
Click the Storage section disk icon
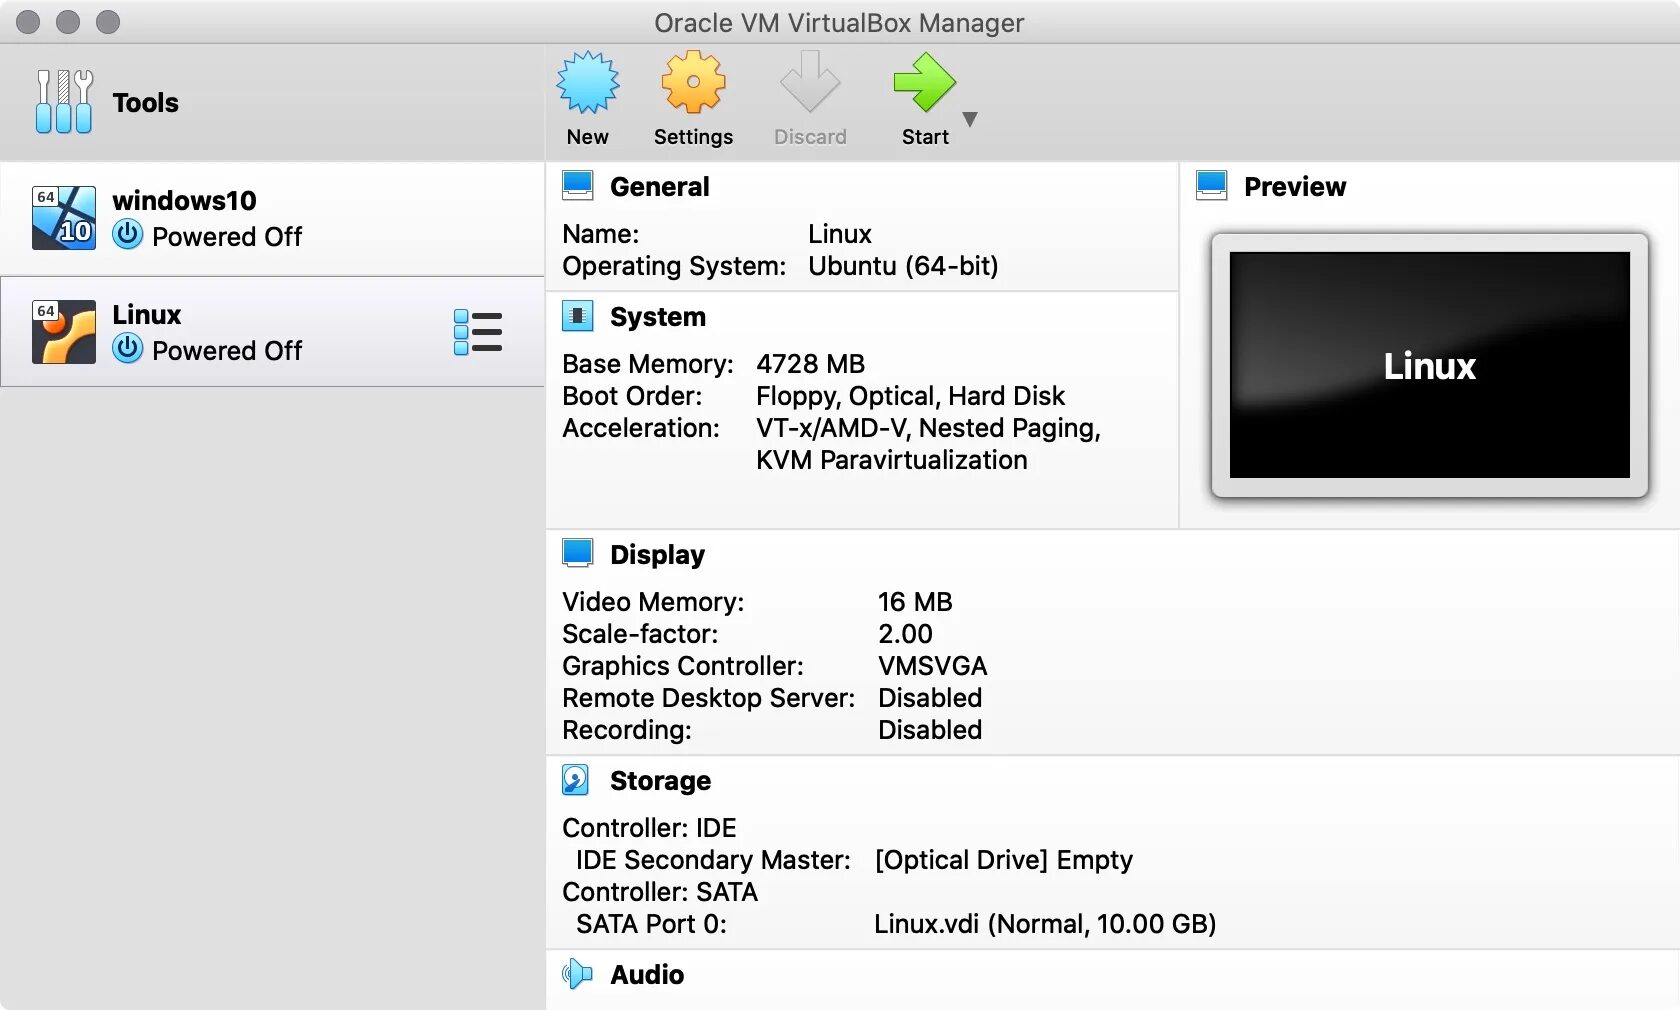(x=576, y=780)
